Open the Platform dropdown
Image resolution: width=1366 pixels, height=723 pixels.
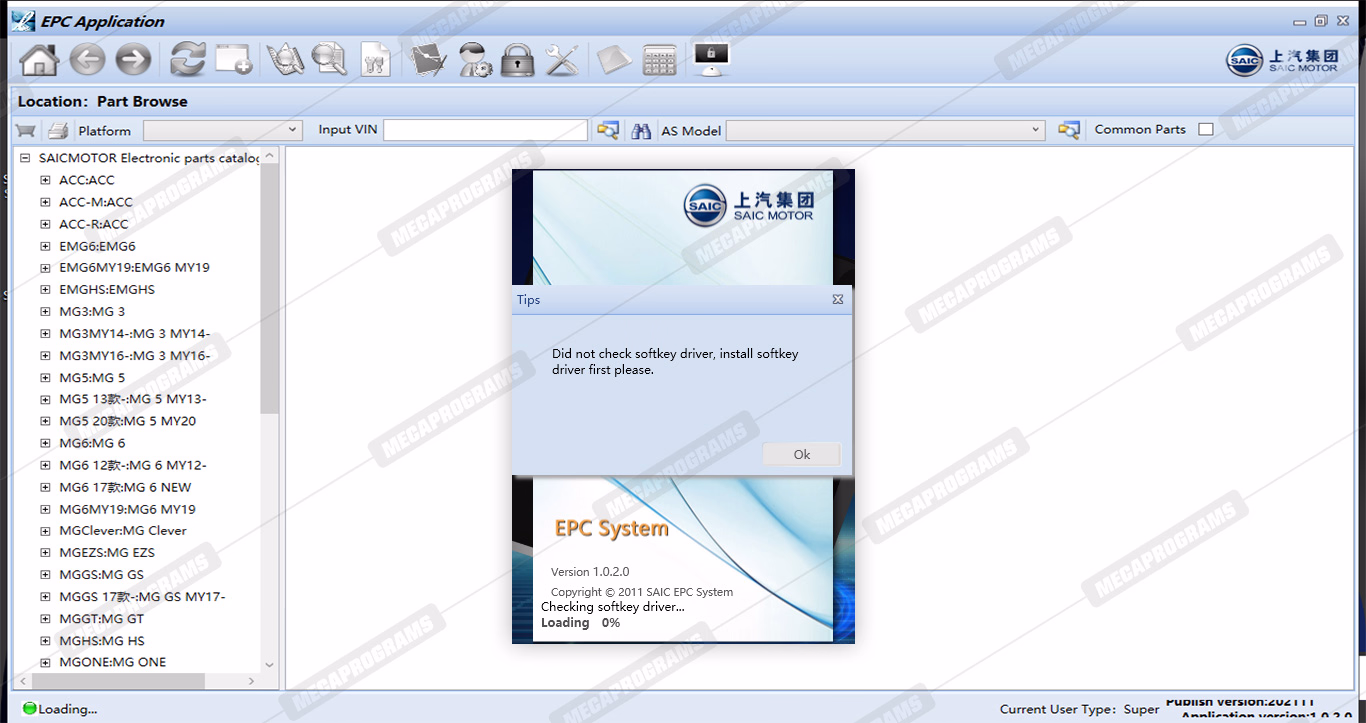(x=223, y=130)
